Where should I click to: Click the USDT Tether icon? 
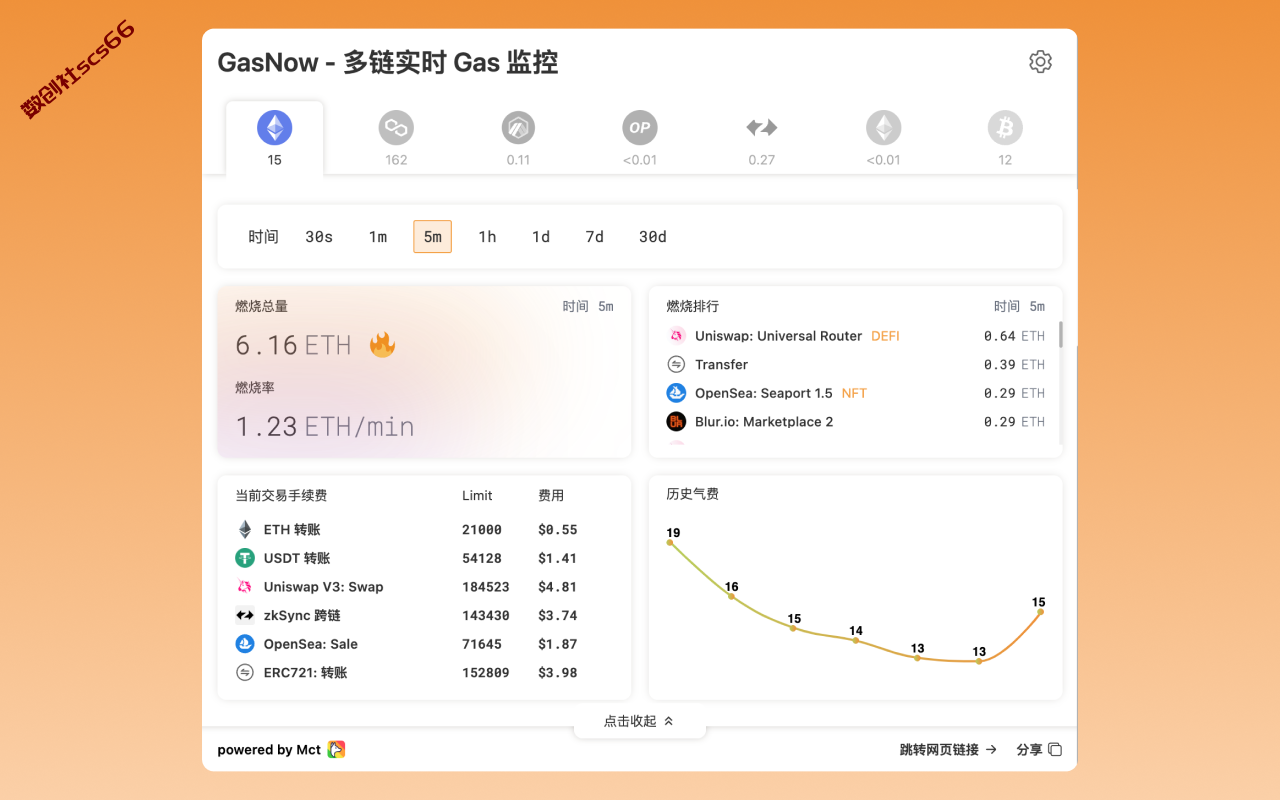pos(245,558)
